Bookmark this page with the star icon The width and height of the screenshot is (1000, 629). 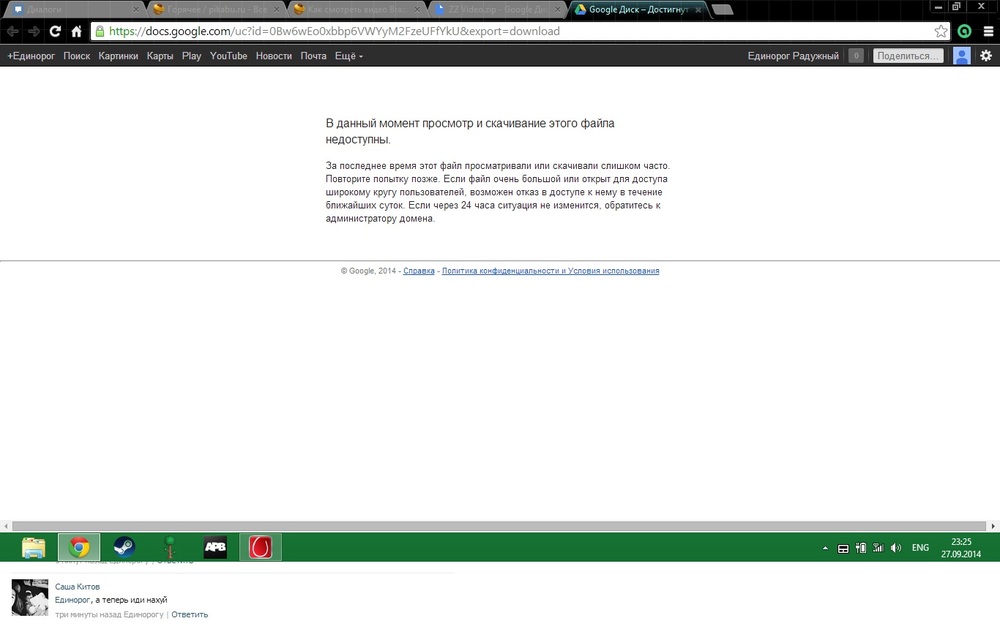pyautogui.click(x=940, y=31)
